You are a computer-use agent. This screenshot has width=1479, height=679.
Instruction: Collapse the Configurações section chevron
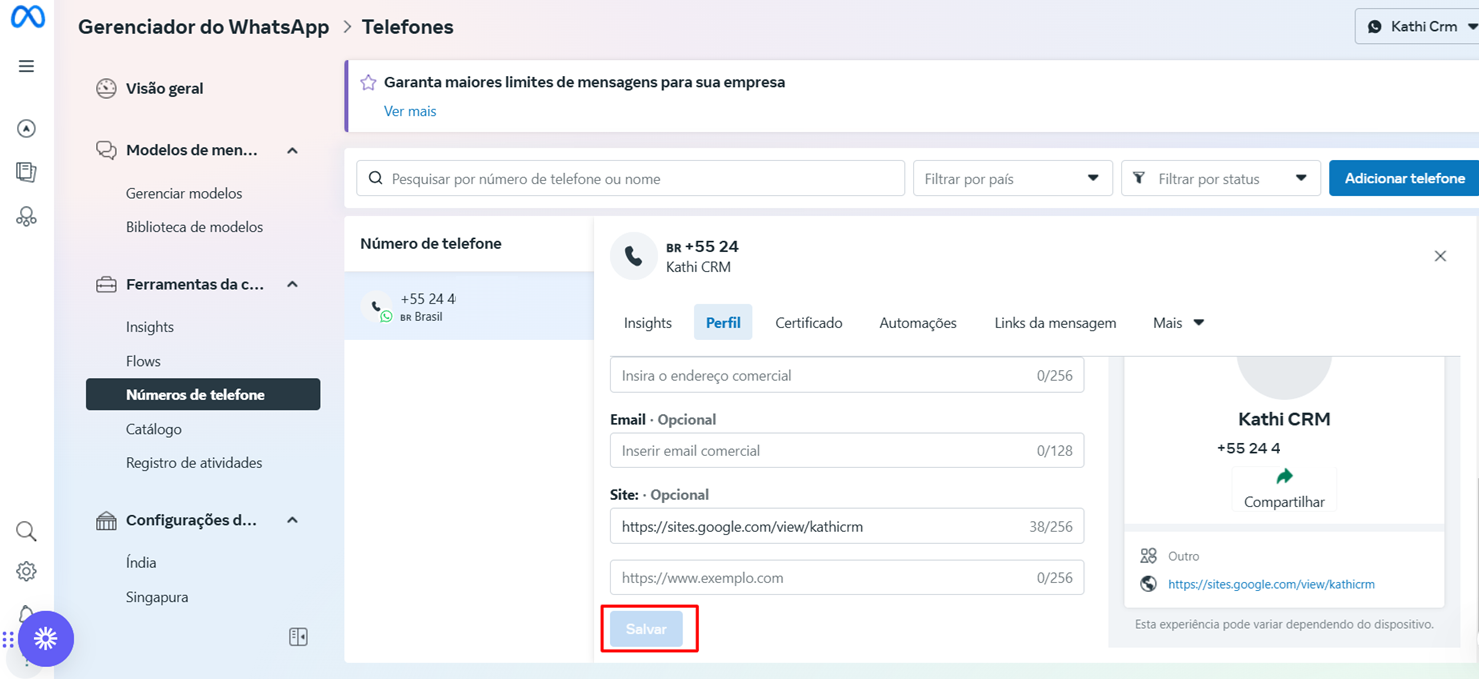292,521
